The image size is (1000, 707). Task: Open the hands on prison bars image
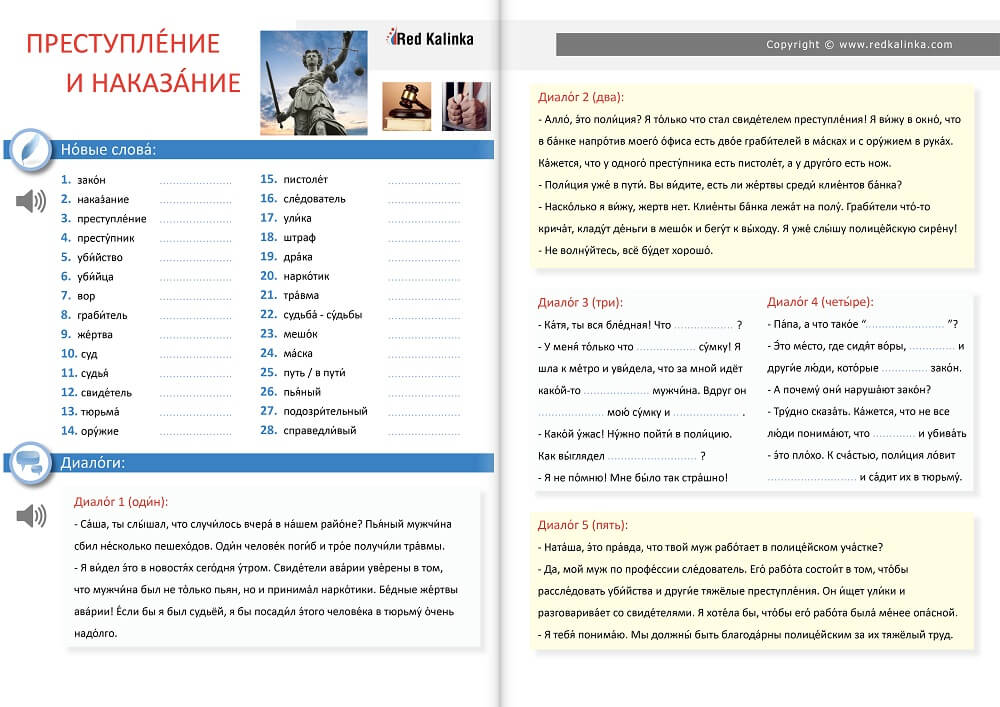(x=466, y=106)
